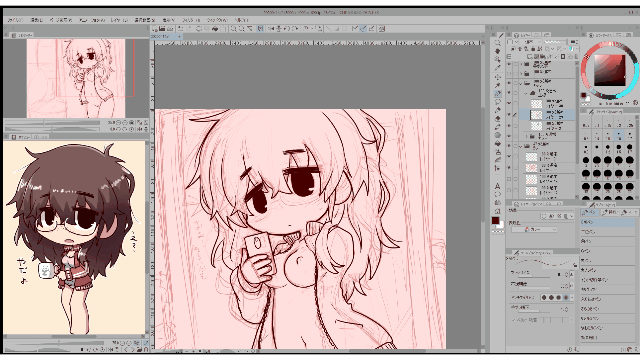Screen dimensions: 640x360
Task: Select the Move layer tool
Action: [x=498, y=76]
